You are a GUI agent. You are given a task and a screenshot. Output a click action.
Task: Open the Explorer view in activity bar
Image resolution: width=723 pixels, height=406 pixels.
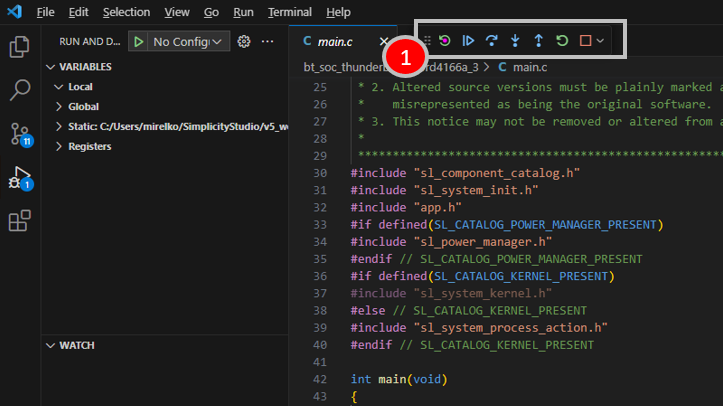[19, 47]
